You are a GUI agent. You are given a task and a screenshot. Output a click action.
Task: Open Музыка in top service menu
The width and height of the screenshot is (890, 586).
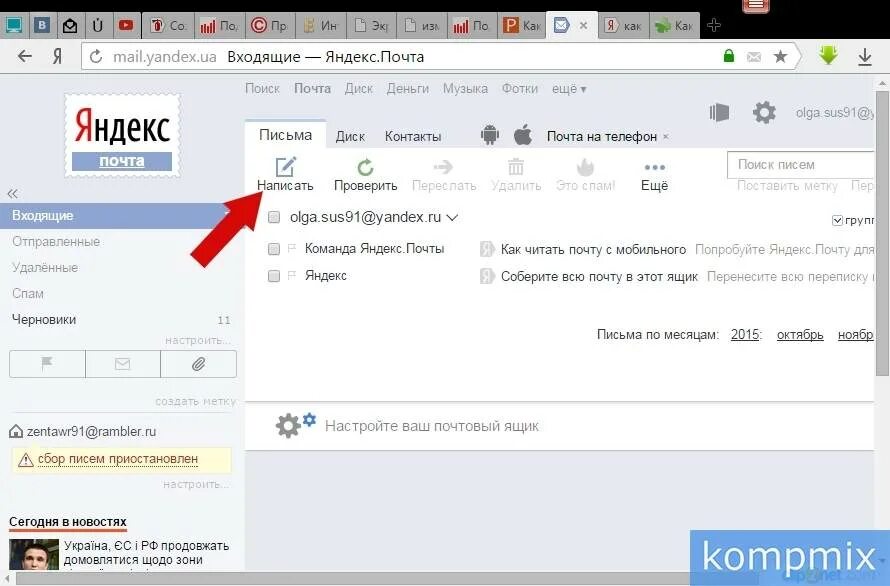click(465, 89)
